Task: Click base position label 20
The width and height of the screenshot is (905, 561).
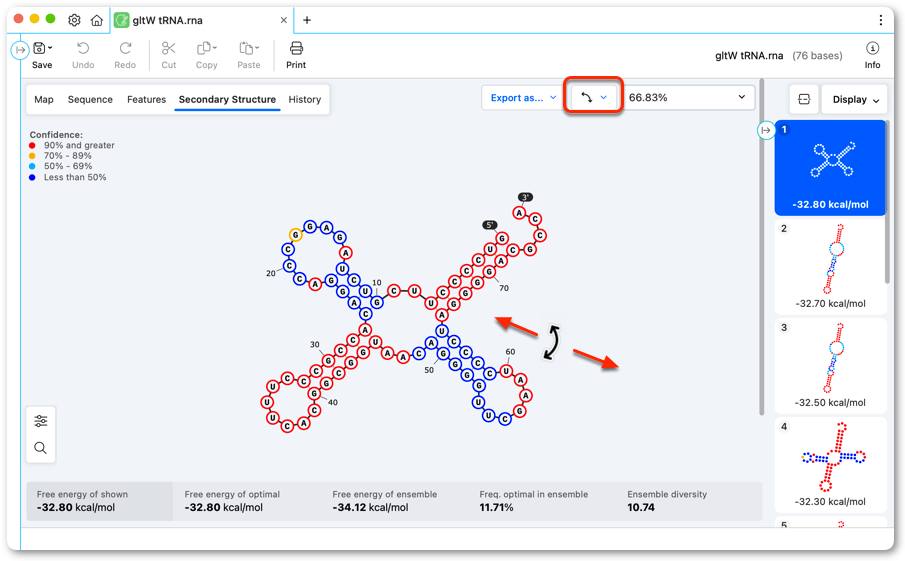Action: coord(271,273)
